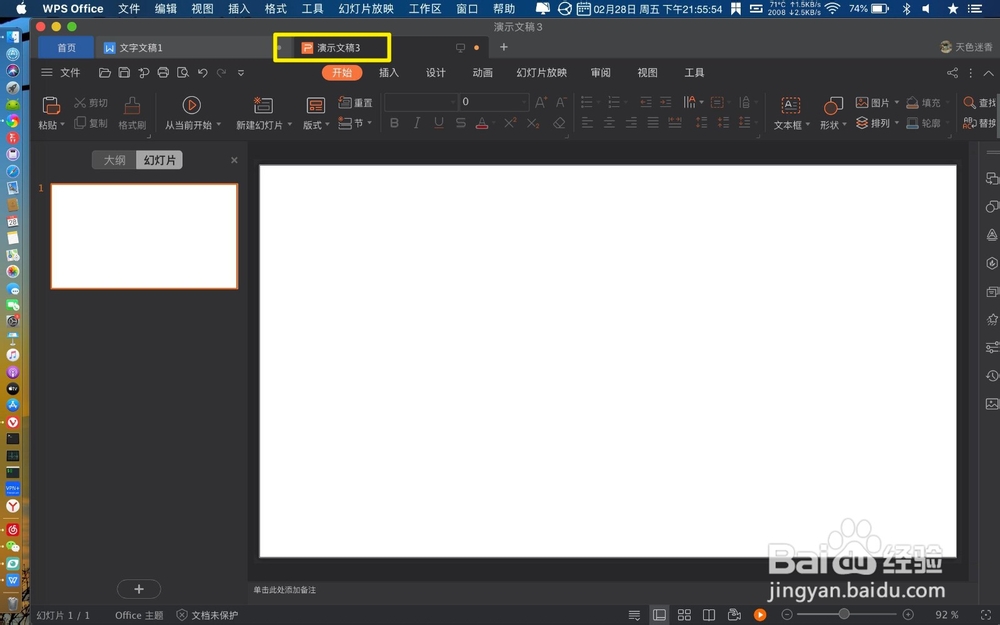Toggle Align Left paragraph
The height and width of the screenshot is (625, 1000).
587,123
